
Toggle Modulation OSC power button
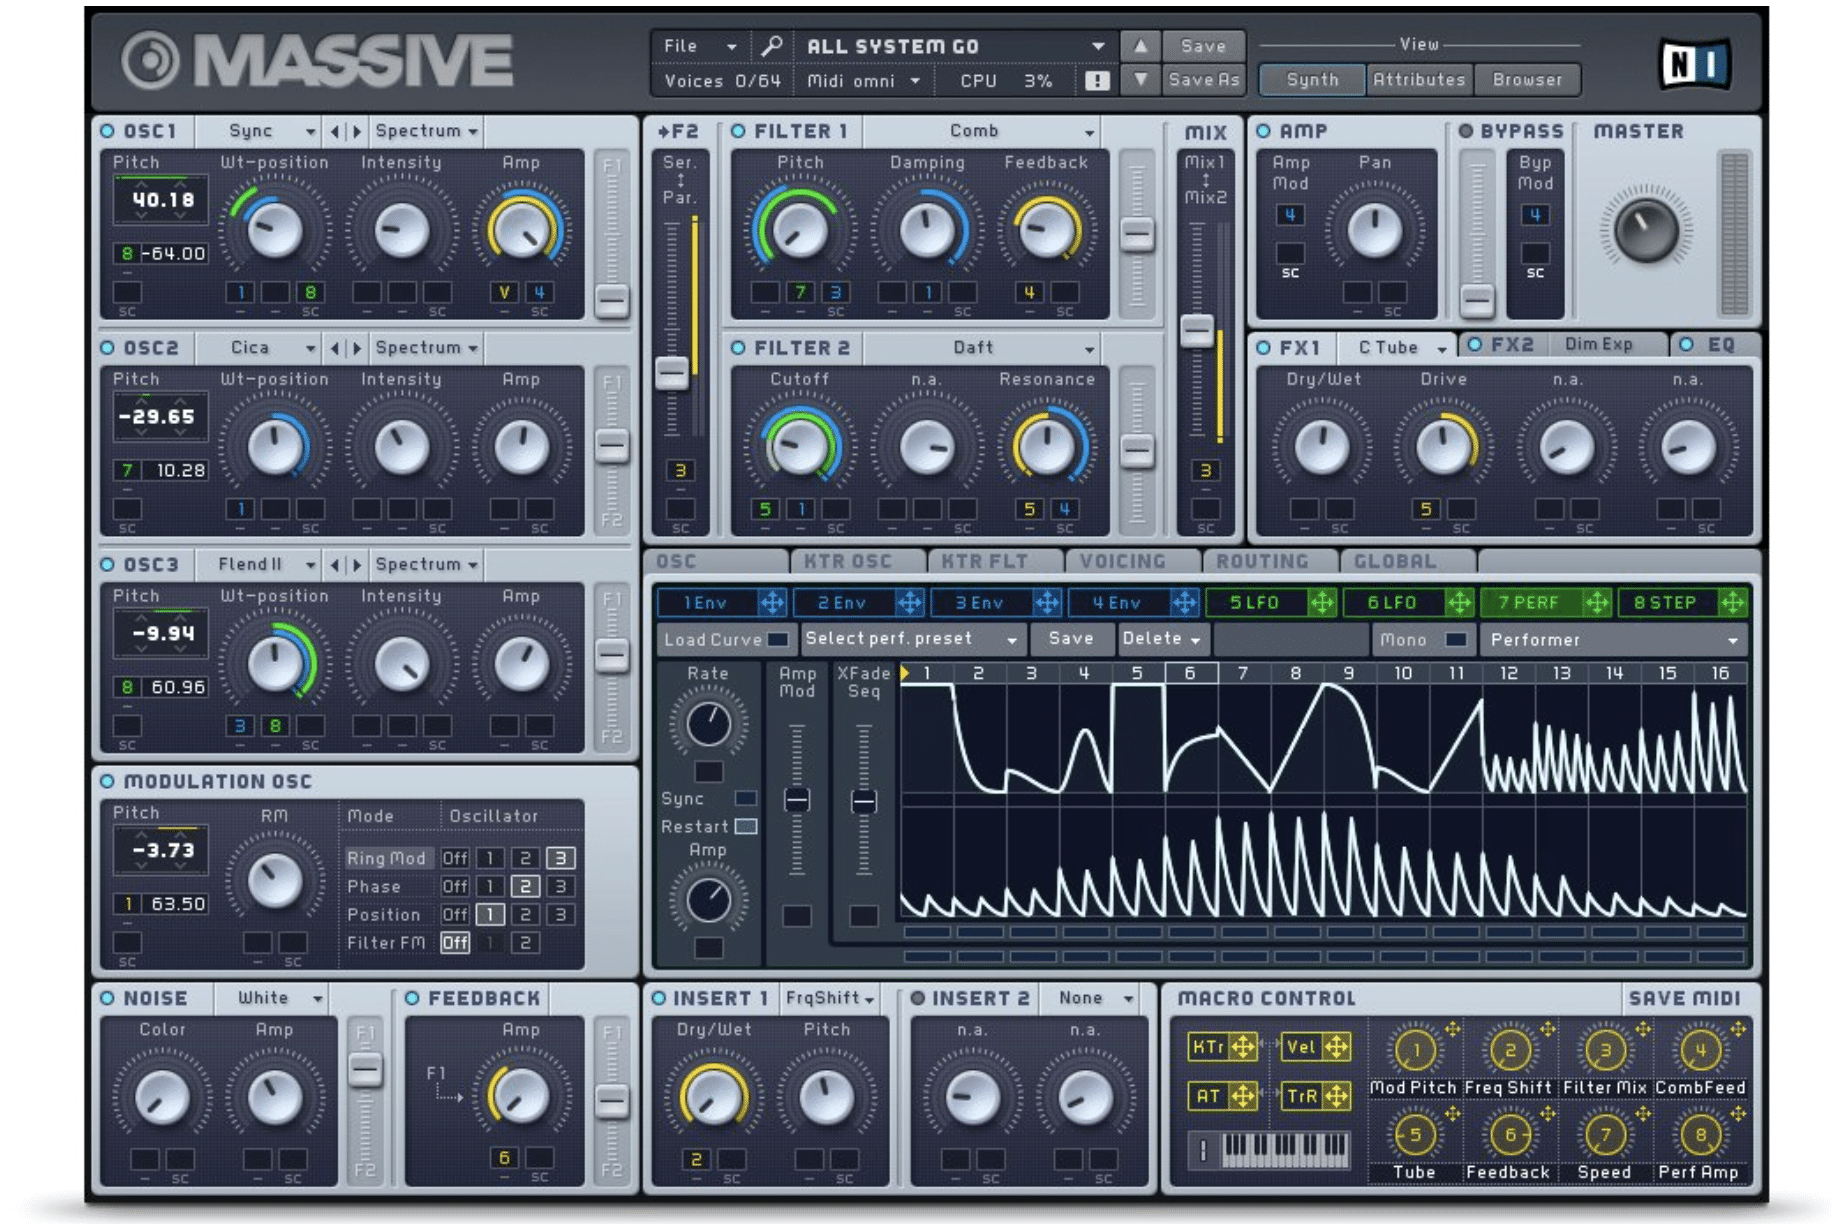tap(108, 782)
